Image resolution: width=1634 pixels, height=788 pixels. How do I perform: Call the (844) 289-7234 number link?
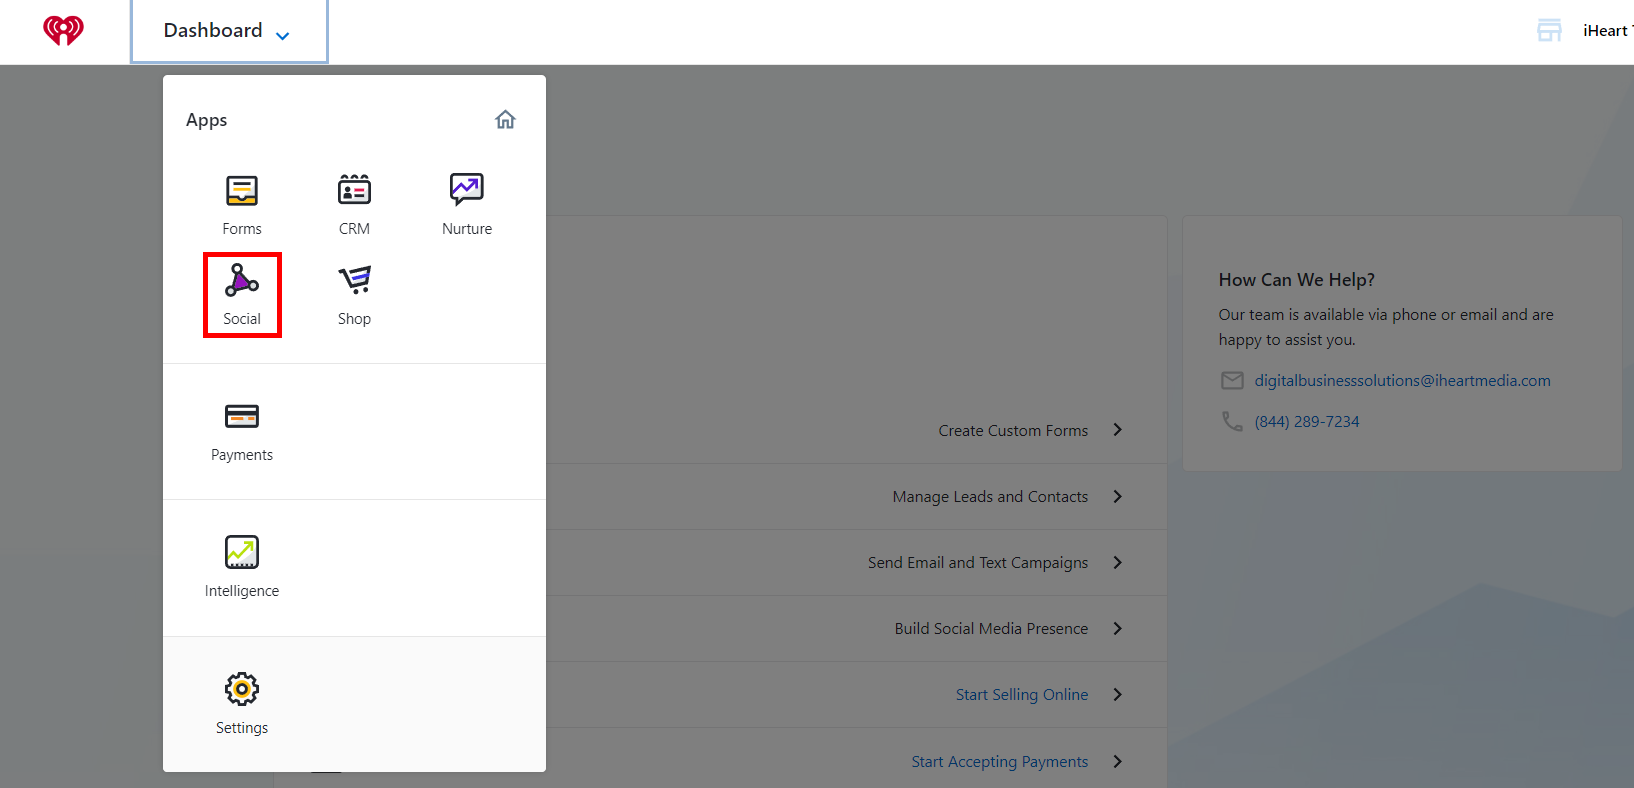(1307, 422)
